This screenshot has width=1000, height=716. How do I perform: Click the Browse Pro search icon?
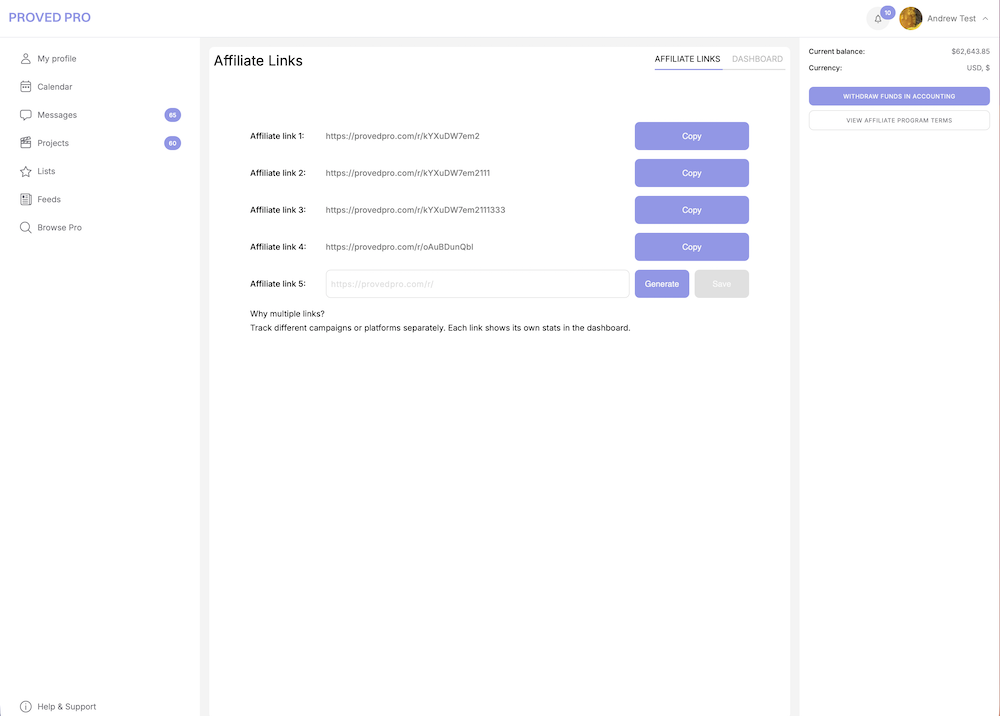(25, 227)
